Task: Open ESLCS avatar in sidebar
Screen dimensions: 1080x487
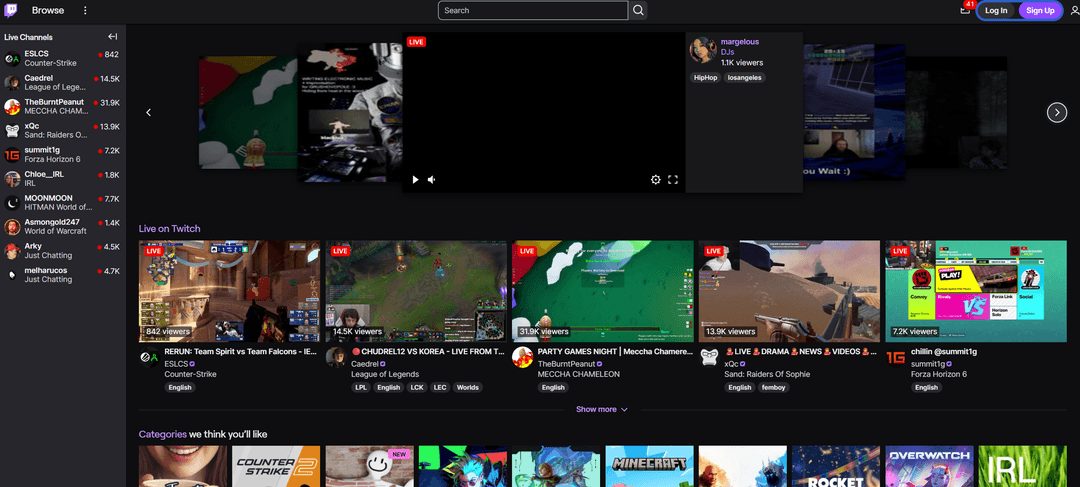Action: coord(12,59)
